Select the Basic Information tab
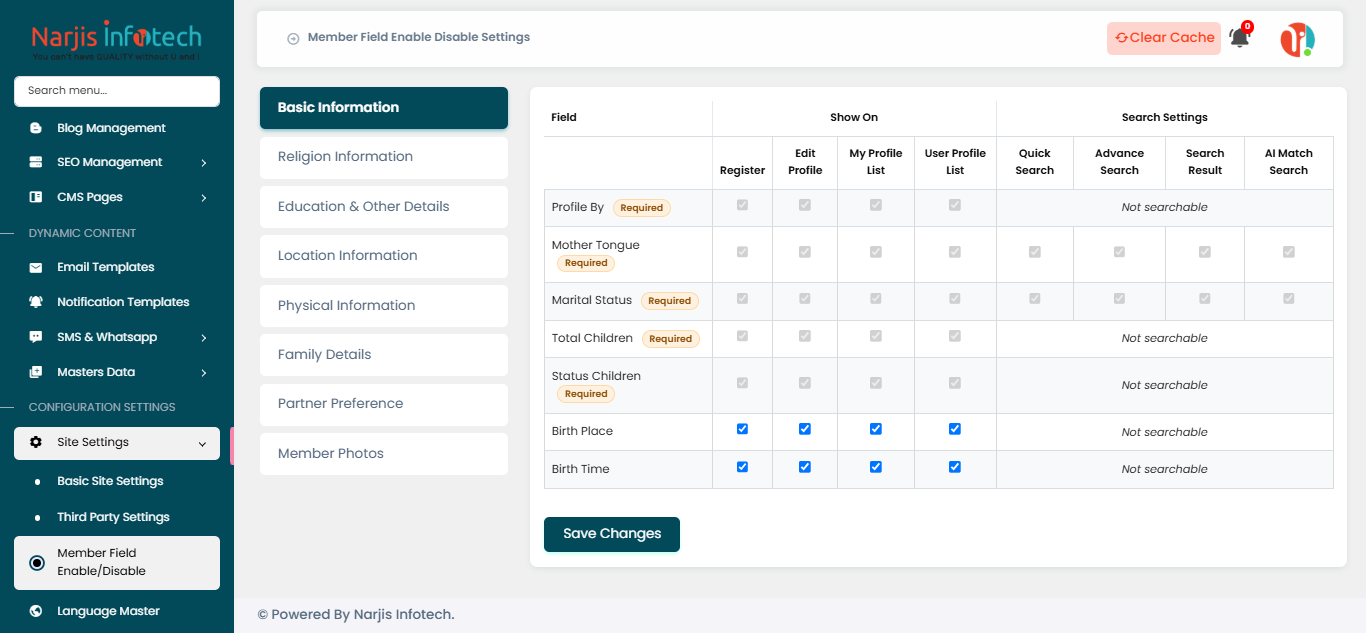The height and width of the screenshot is (633, 1366). pyautogui.click(x=384, y=108)
